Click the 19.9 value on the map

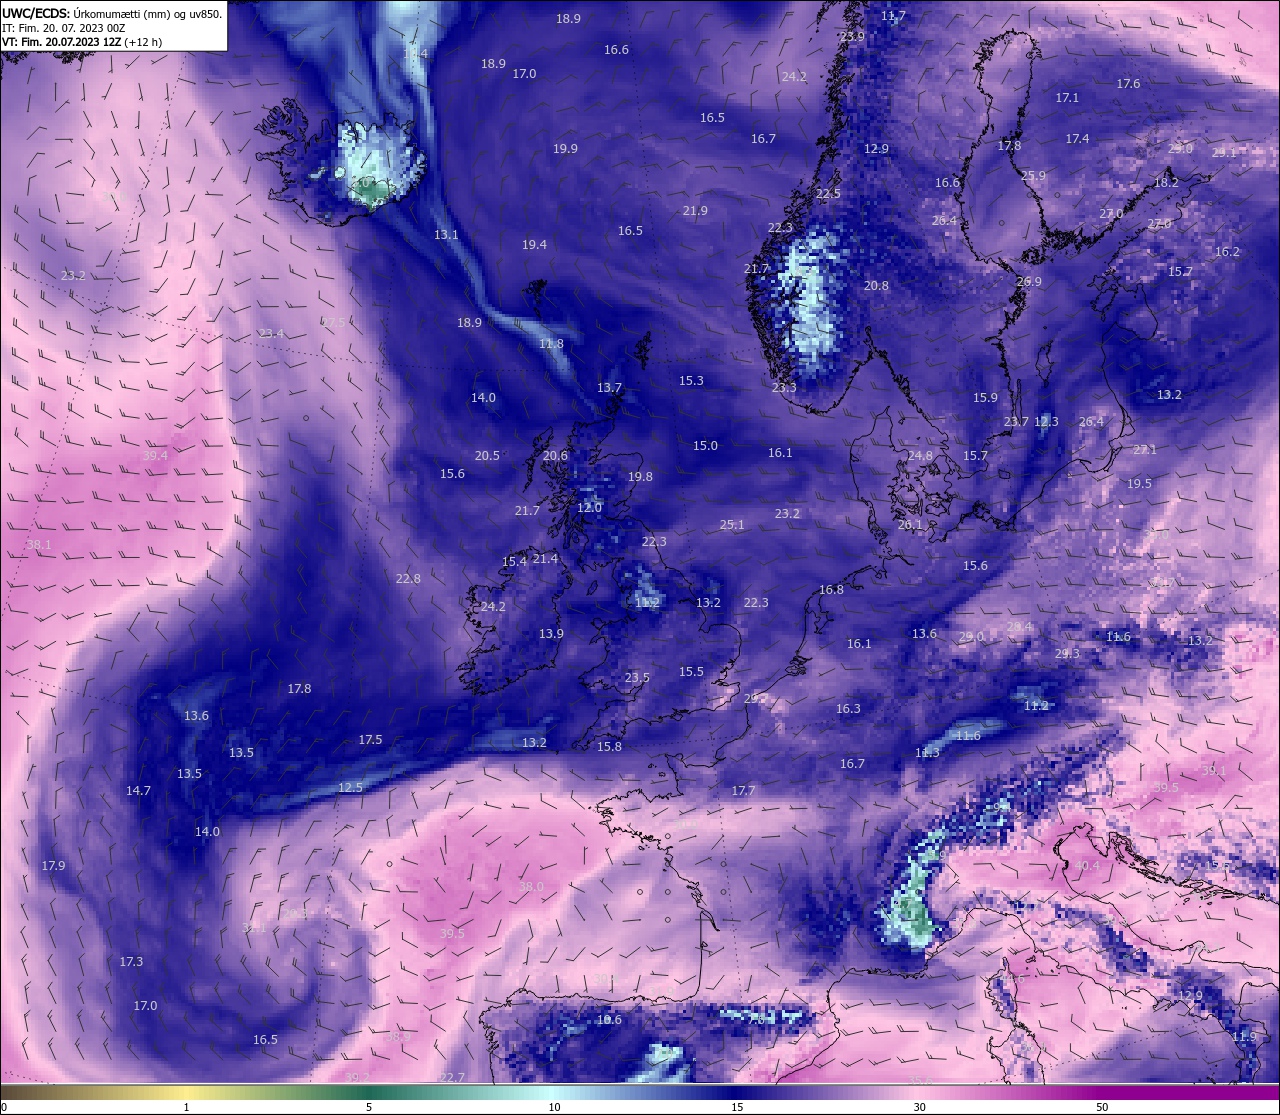pos(565,149)
